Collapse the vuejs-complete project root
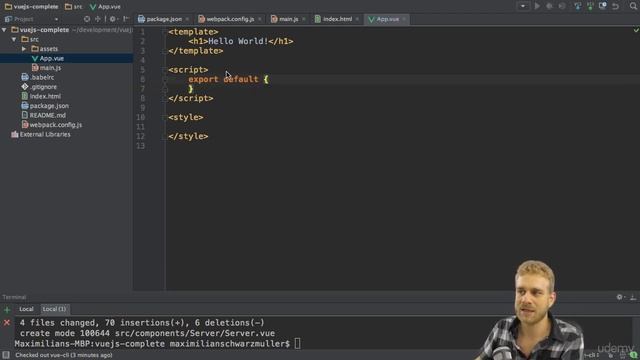 click(x=4, y=30)
